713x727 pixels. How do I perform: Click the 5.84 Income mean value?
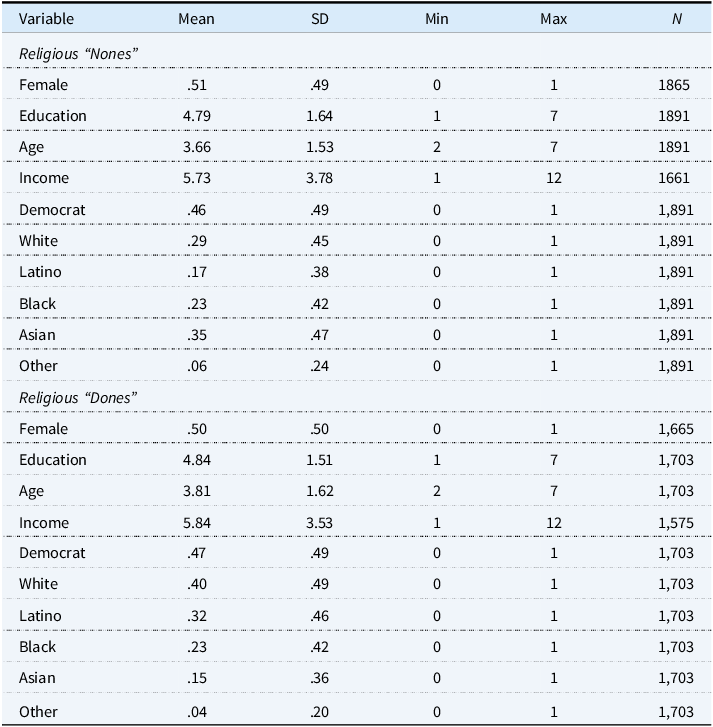pyautogui.click(x=196, y=522)
